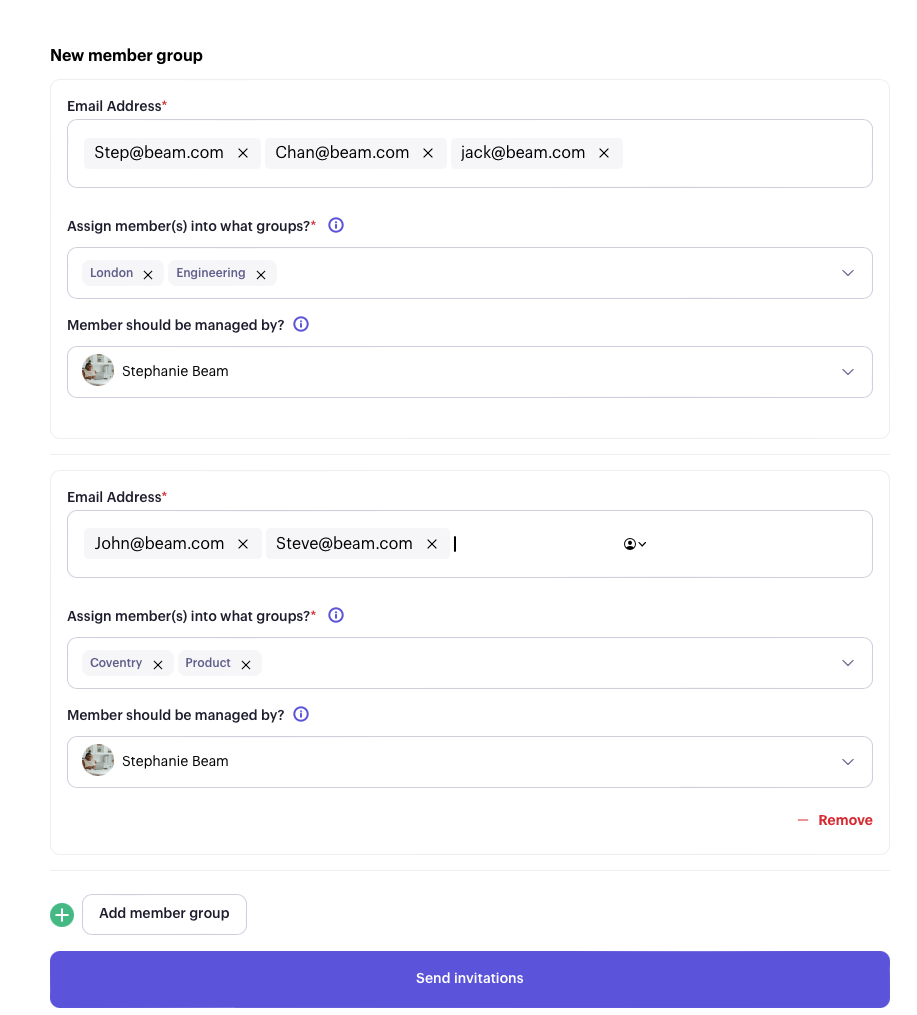Click info icon beside first group assignment label
The image size is (917, 1015).
(336, 225)
